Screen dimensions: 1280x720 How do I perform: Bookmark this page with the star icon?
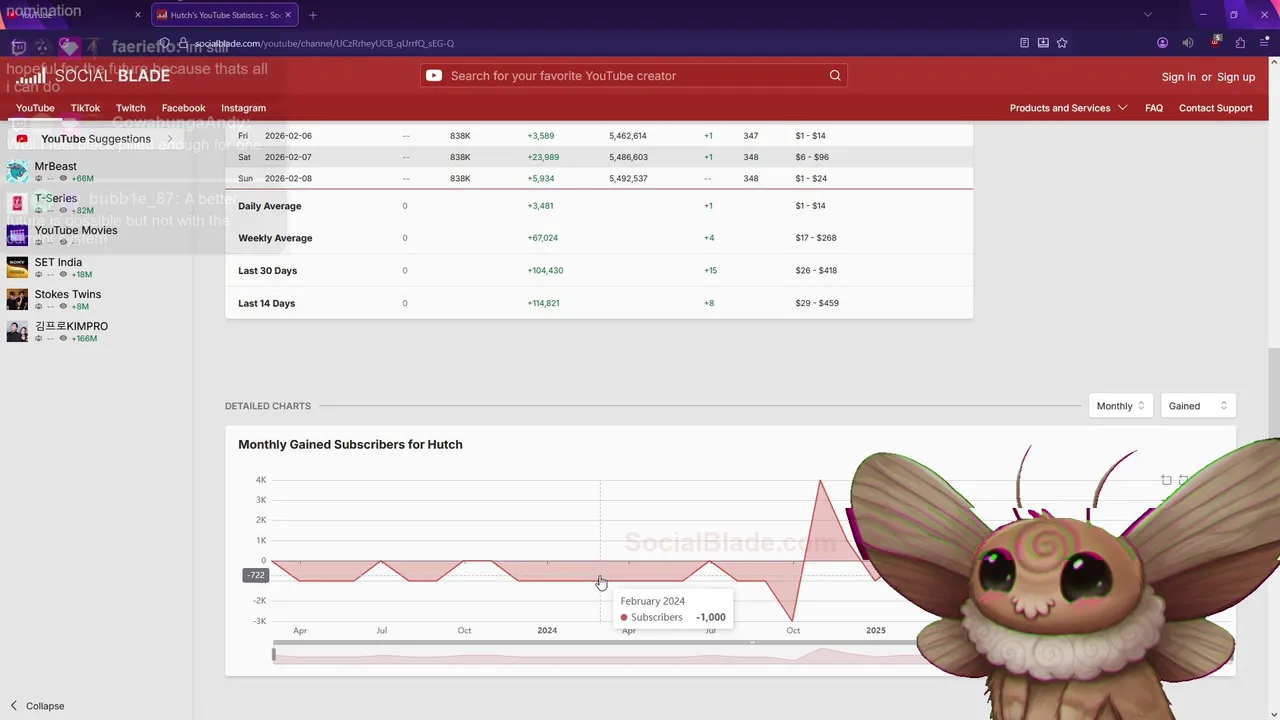(x=1062, y=43)
